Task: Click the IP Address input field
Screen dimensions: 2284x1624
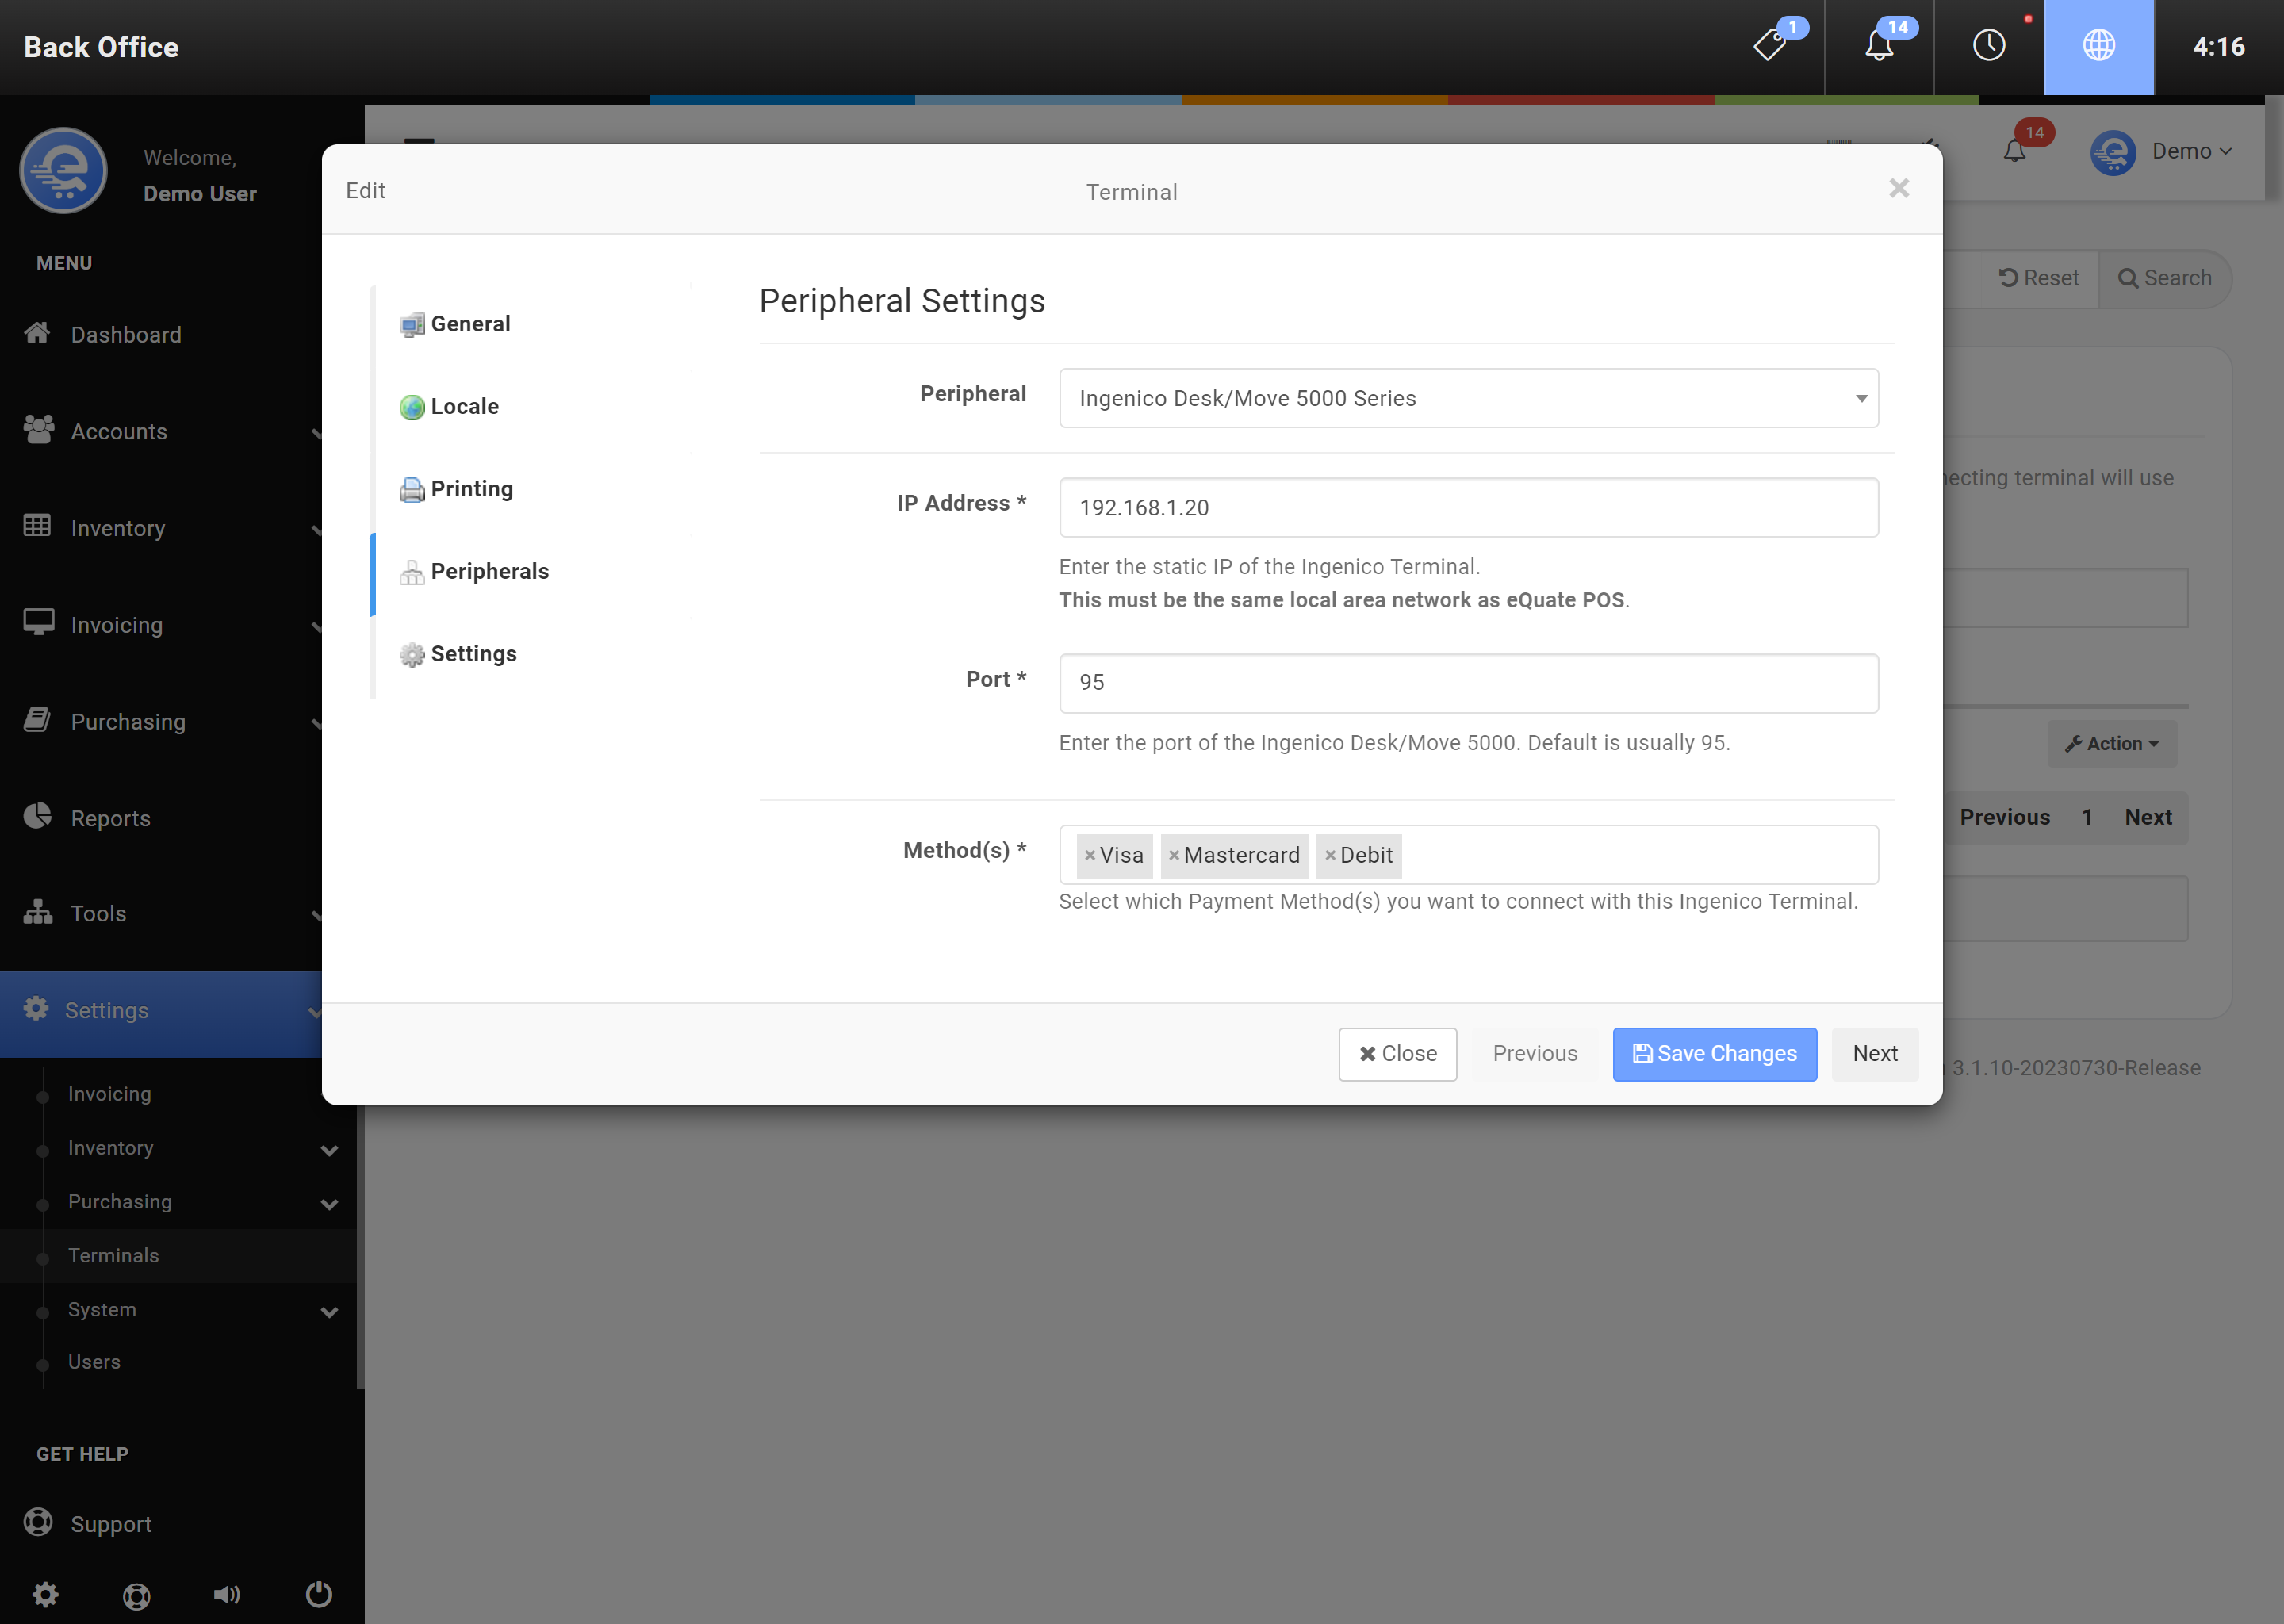Action: tap(1467, 508)
